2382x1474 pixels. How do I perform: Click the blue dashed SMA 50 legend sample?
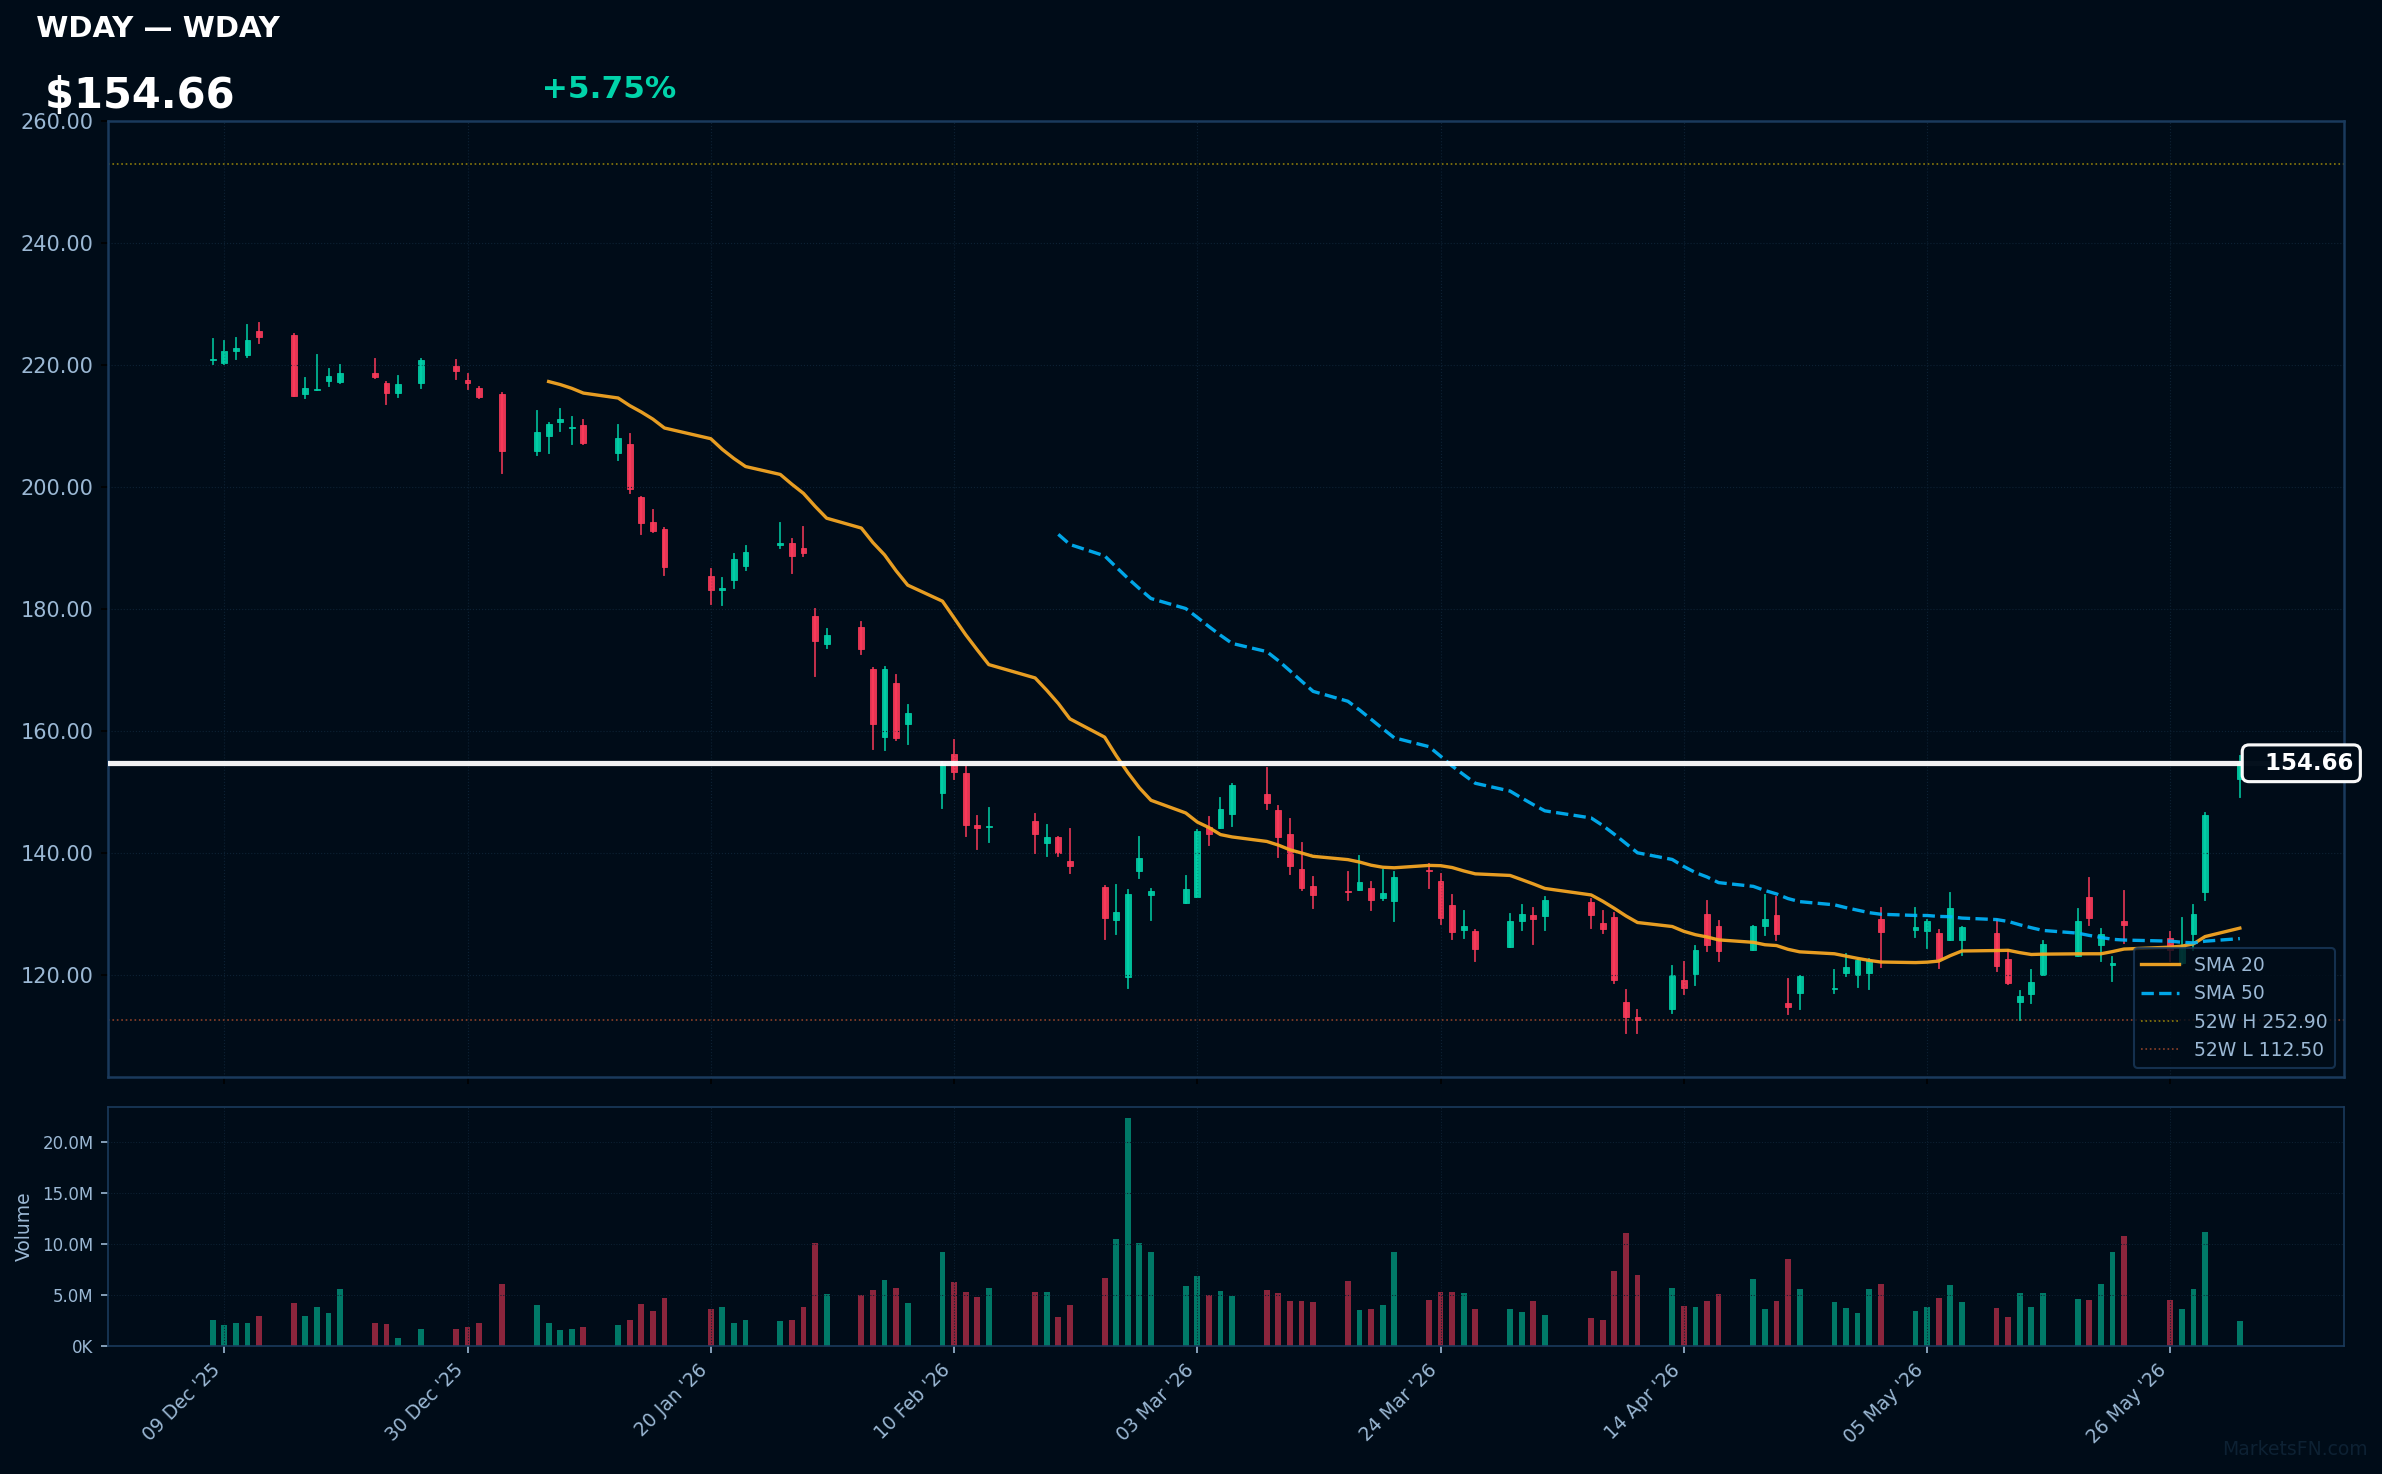tap(2160, 993)
